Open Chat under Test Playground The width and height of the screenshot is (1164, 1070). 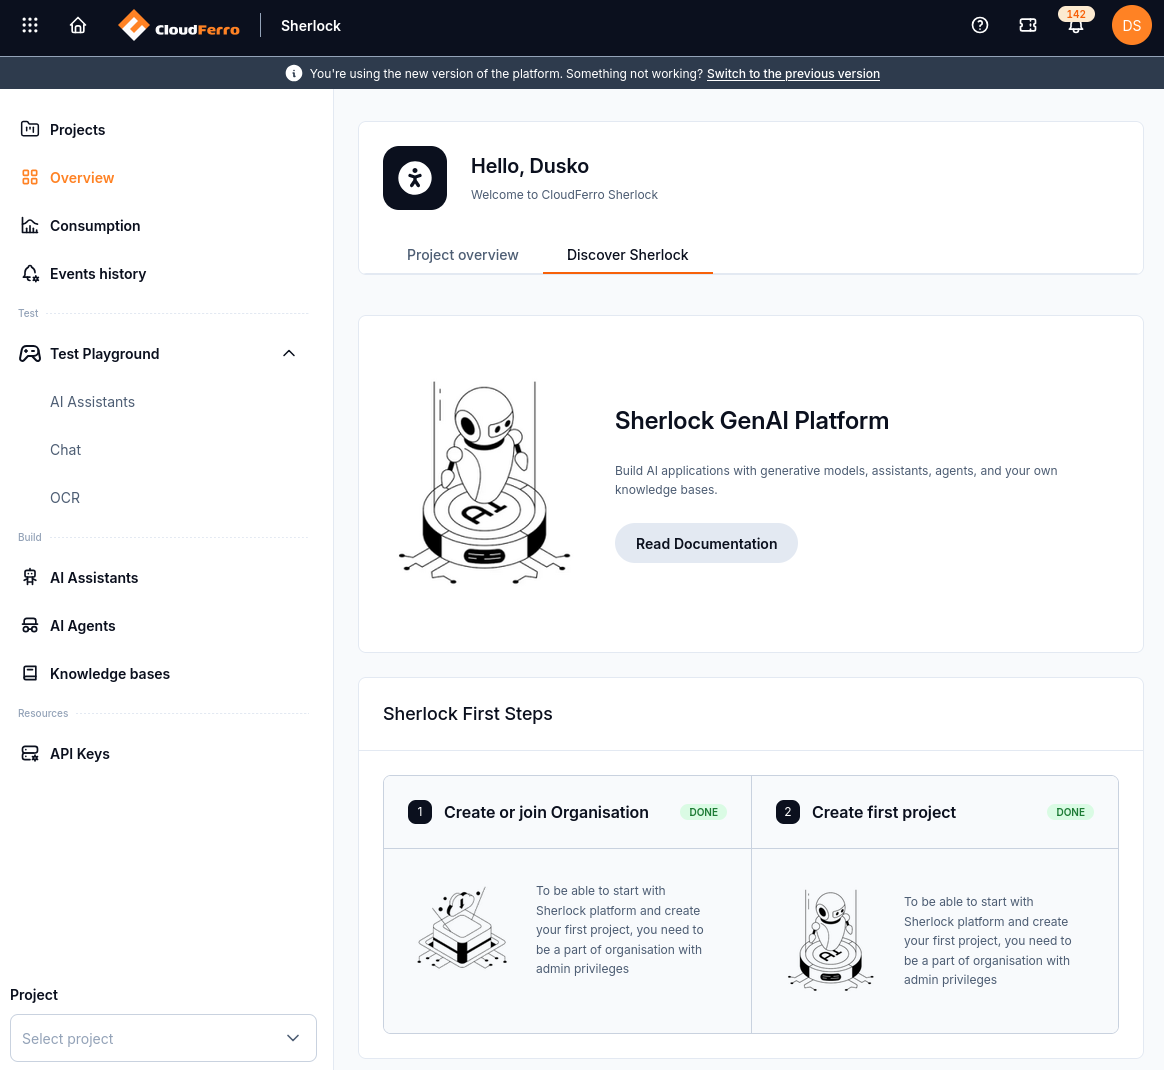point(65,450)
